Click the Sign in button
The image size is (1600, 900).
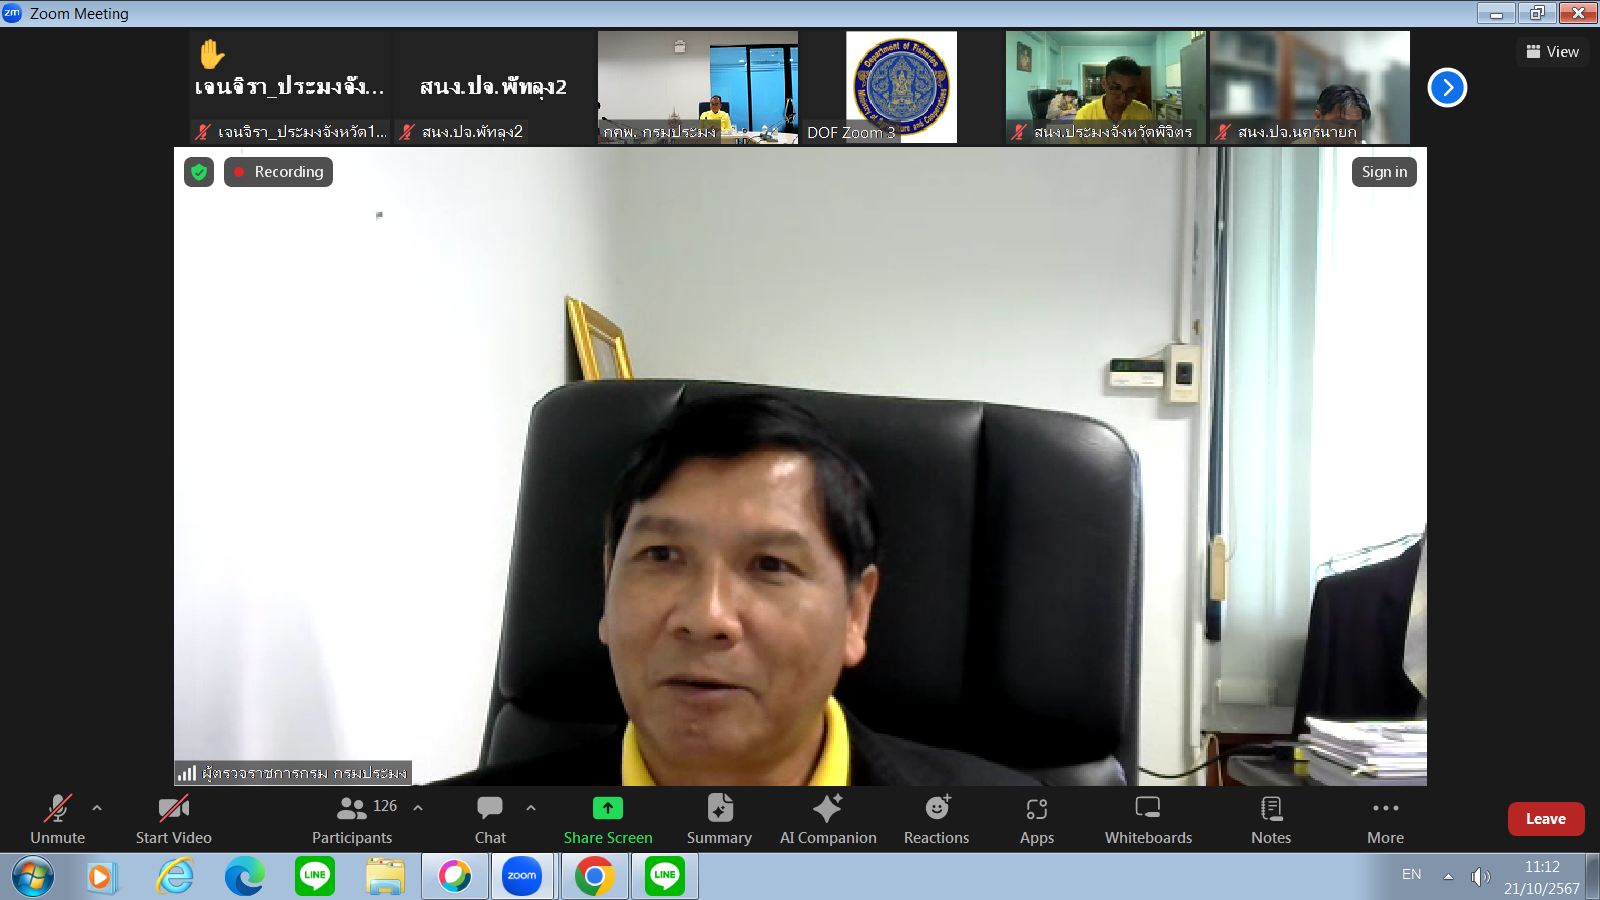pyautogui.click(x=1384, y=172)
